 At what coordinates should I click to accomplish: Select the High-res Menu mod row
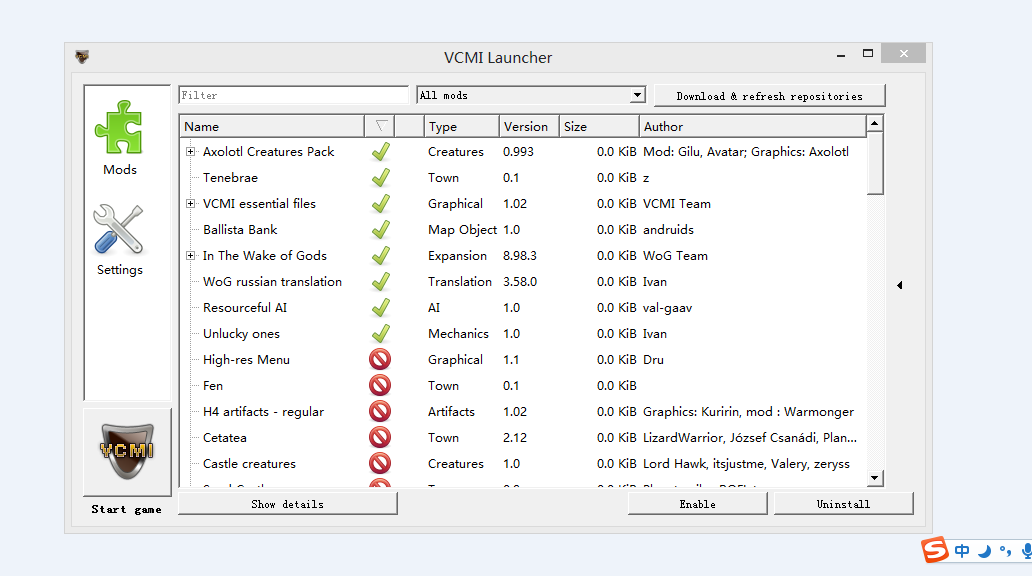pyautogui.click(x=523, y=359)
